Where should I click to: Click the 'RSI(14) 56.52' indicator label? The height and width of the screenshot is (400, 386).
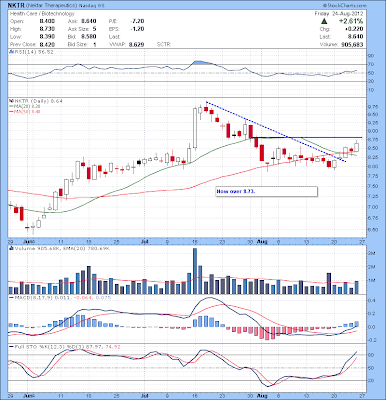[x=33, y=52]
